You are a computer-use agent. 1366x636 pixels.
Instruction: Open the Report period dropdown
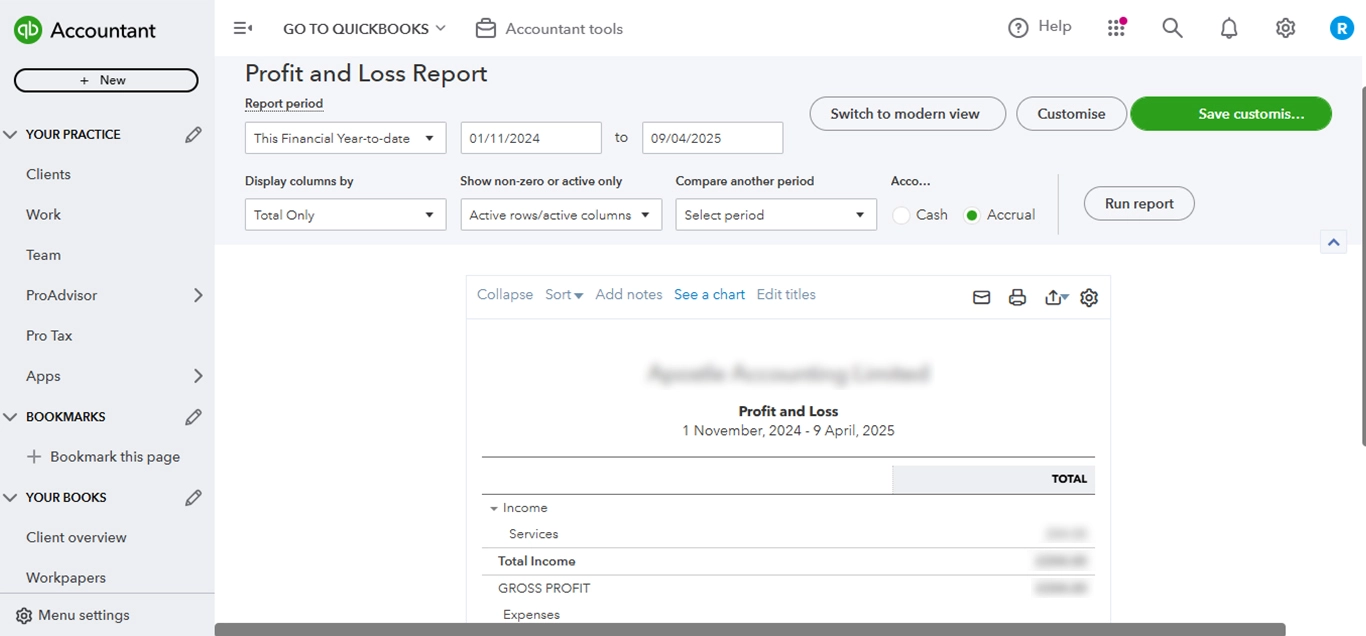(x=344, y=138)
